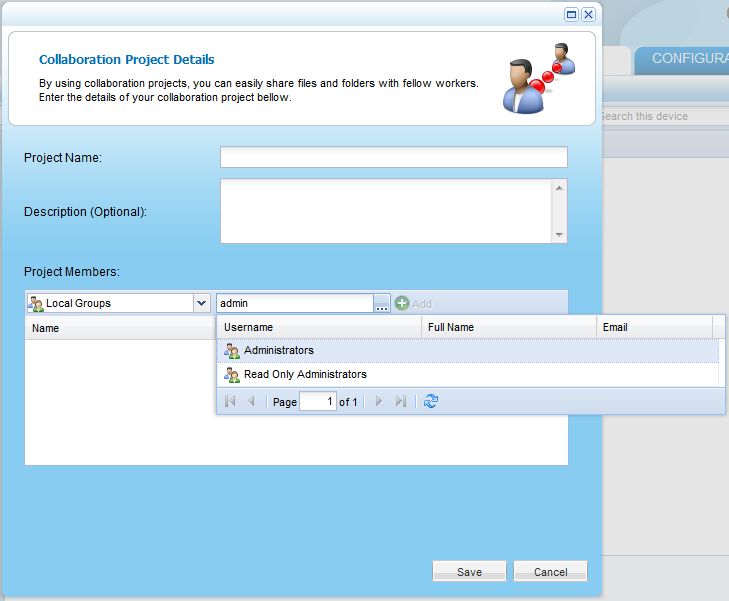Sort by Username column header
The height and width of the screenshot is (601, 729).
click(319, 327)
